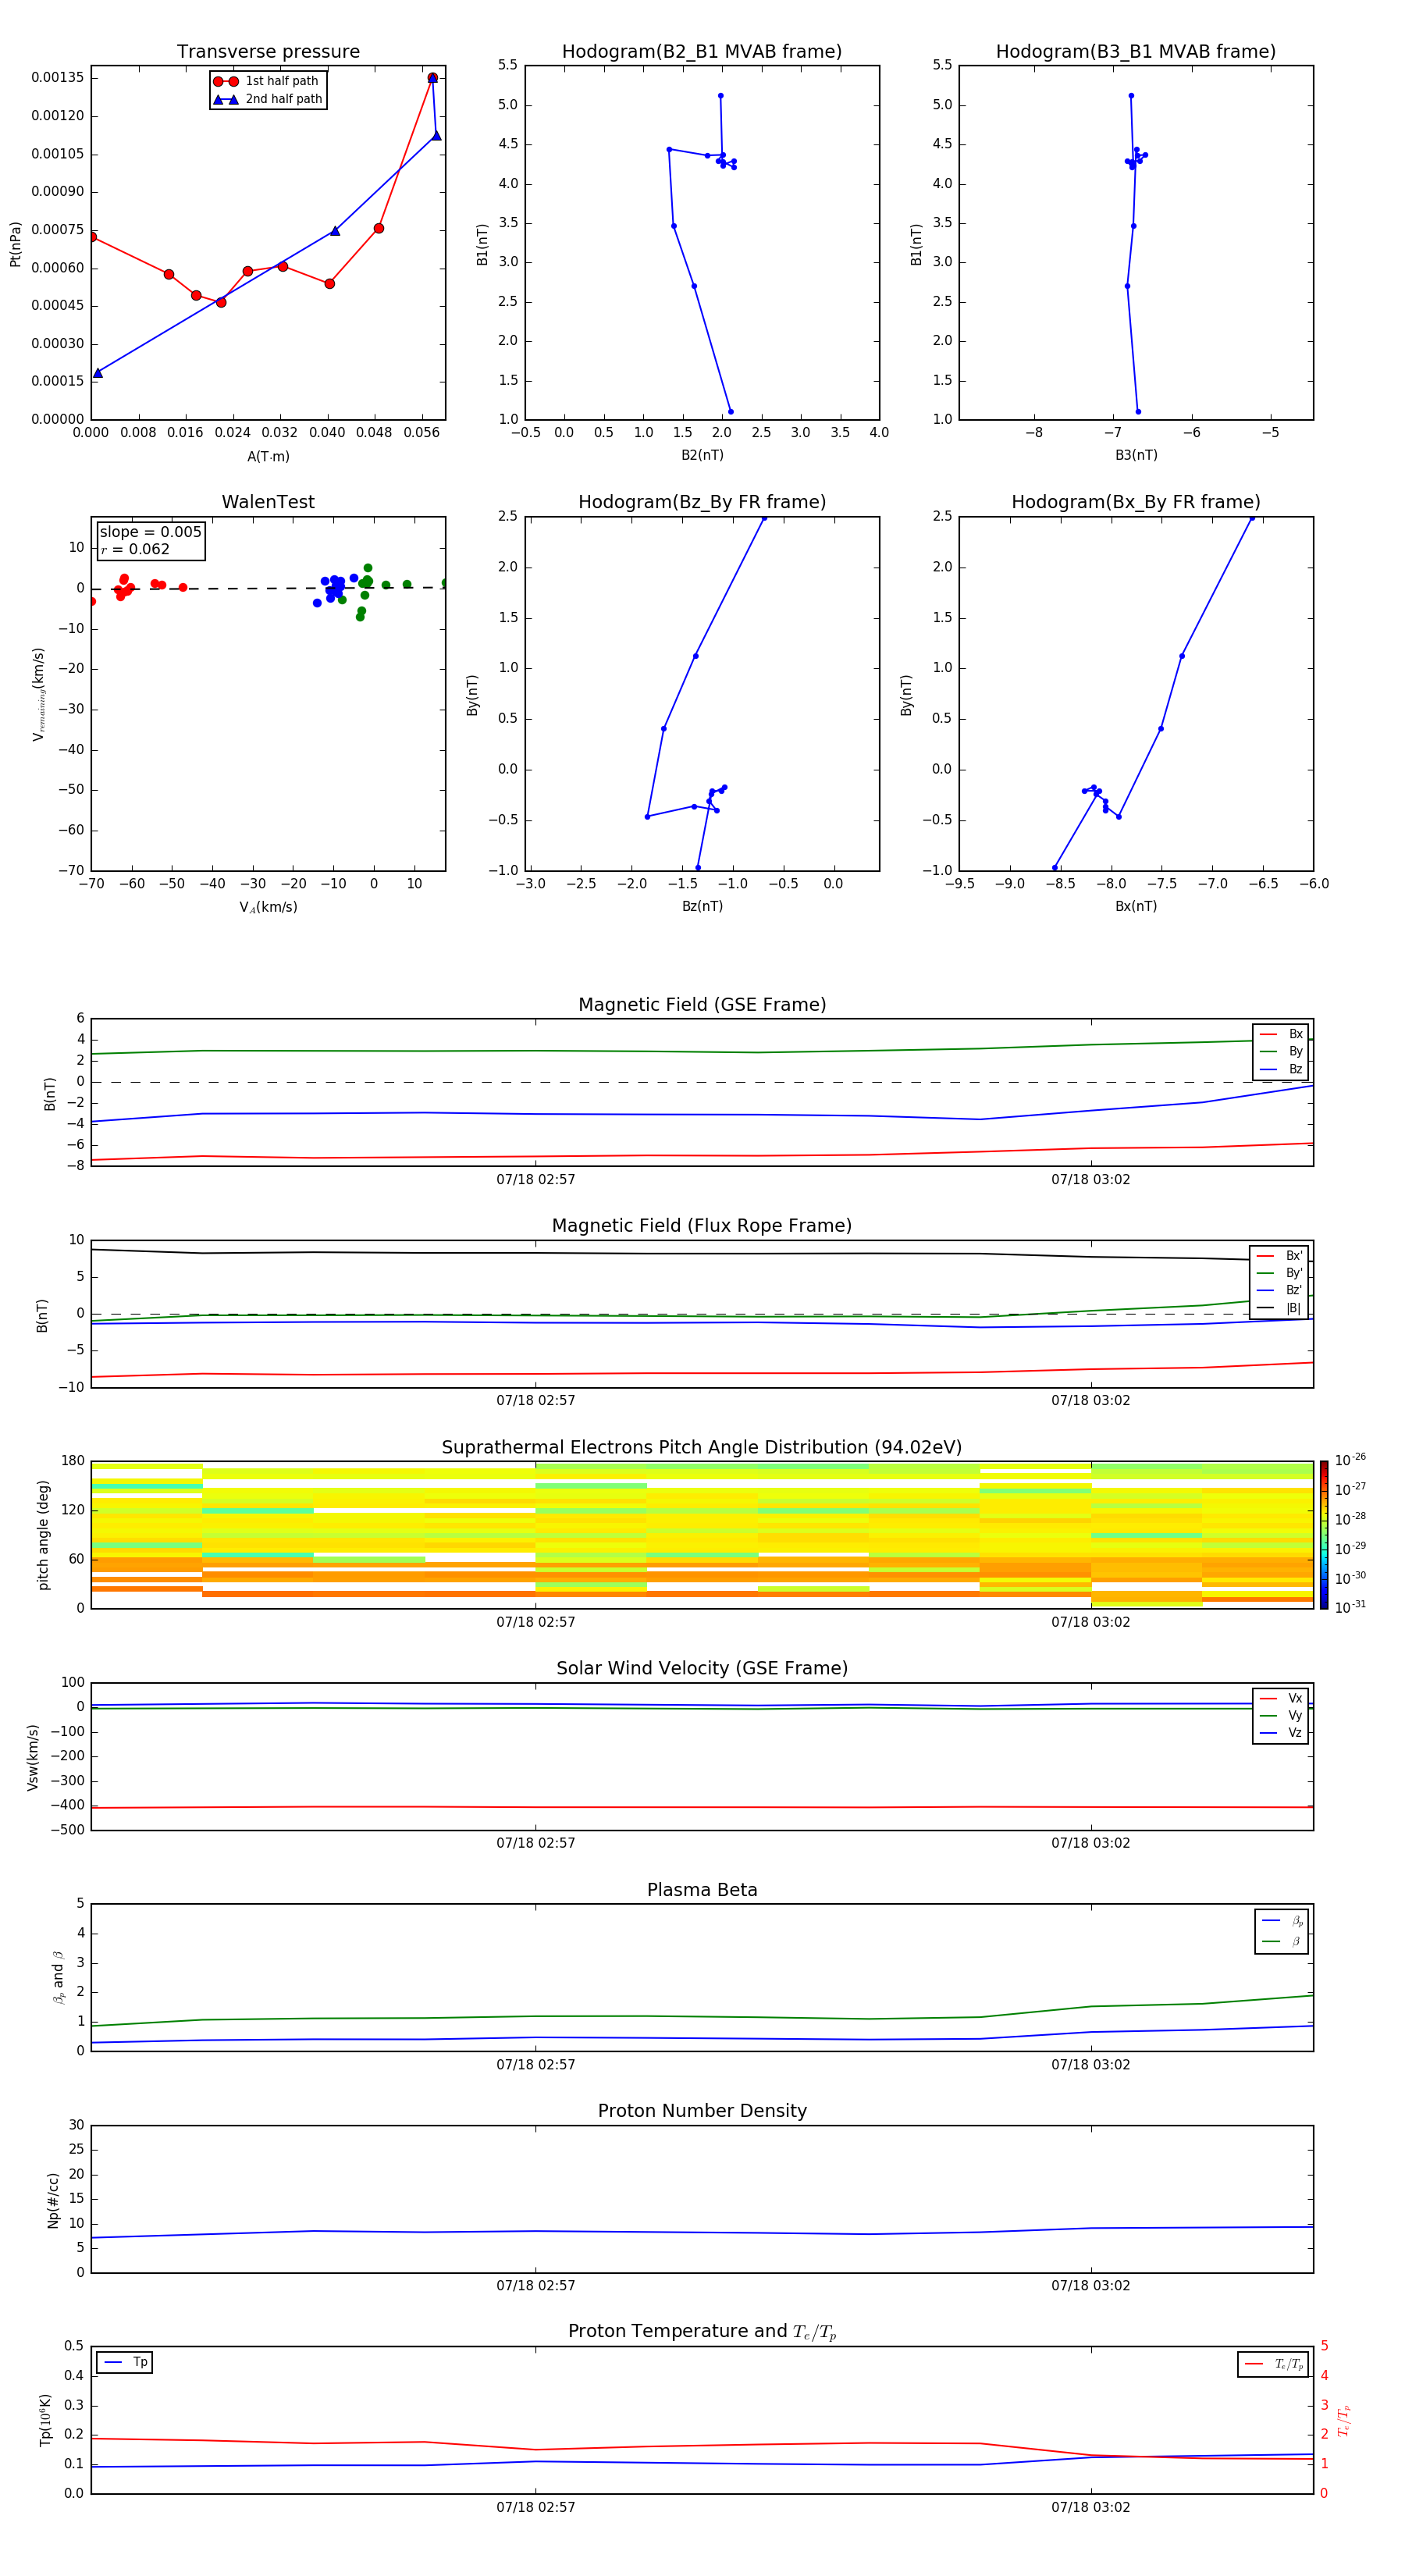
Task: Click '07/18 02:57' tick under GSE magnetic field
Action: tap(536, 1180)
